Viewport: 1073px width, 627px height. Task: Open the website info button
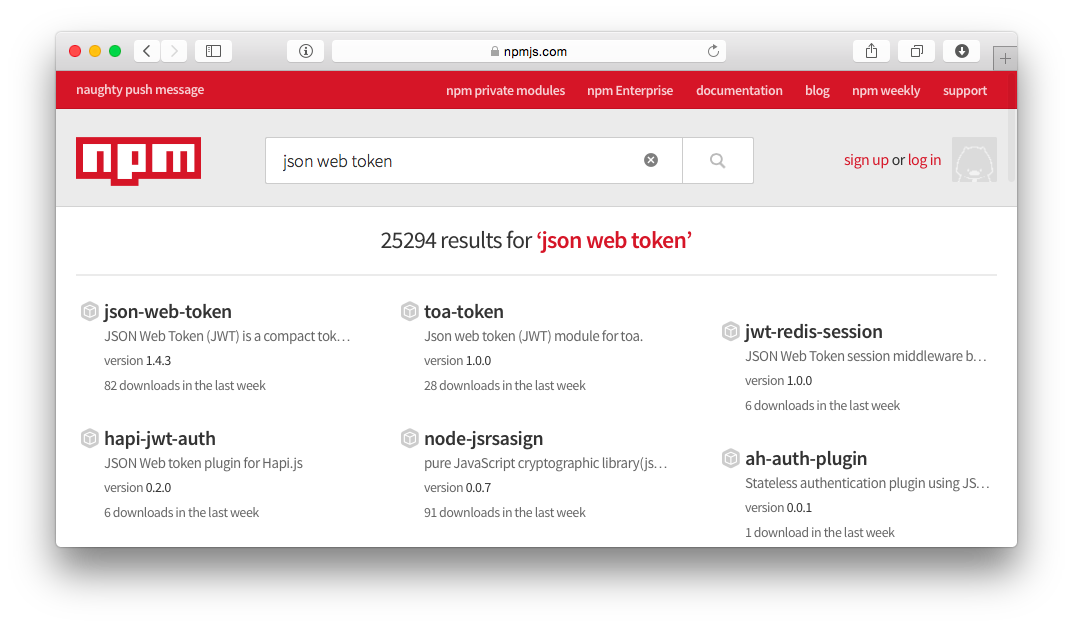(306, 51)
